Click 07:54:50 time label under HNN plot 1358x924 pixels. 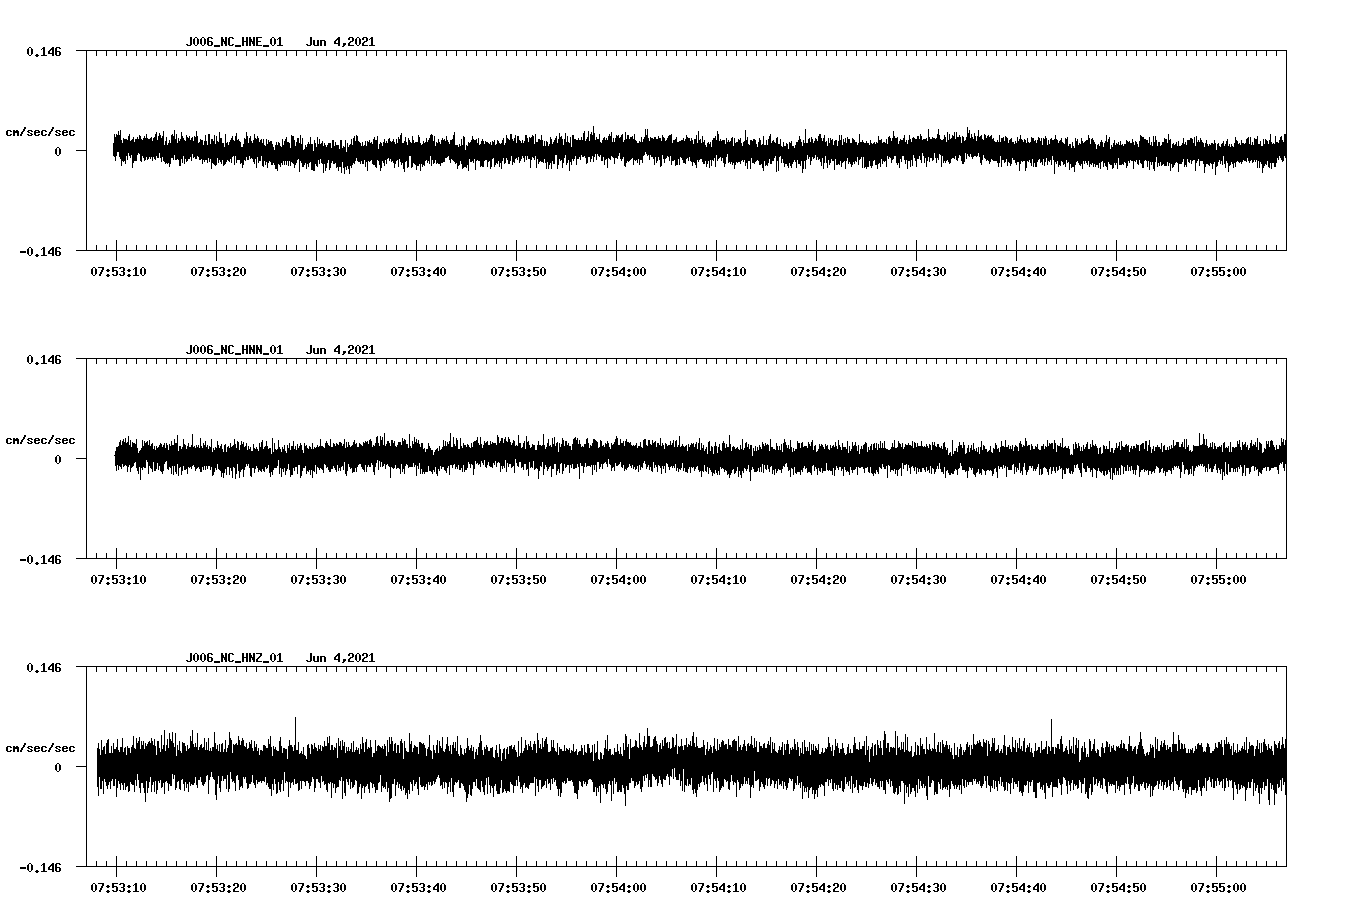1118,579
